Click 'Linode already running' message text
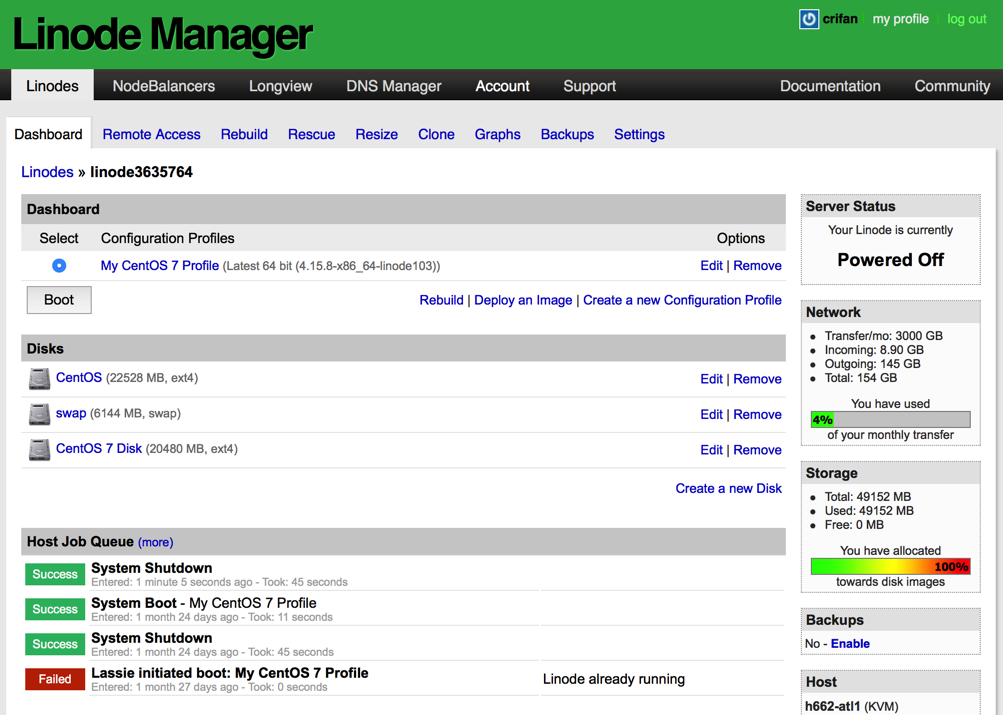 pos(613,679)
